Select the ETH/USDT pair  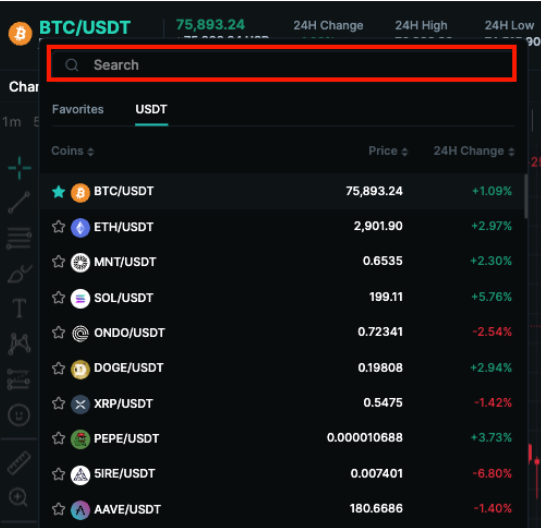pyautogui.click(x=124, y=227)
